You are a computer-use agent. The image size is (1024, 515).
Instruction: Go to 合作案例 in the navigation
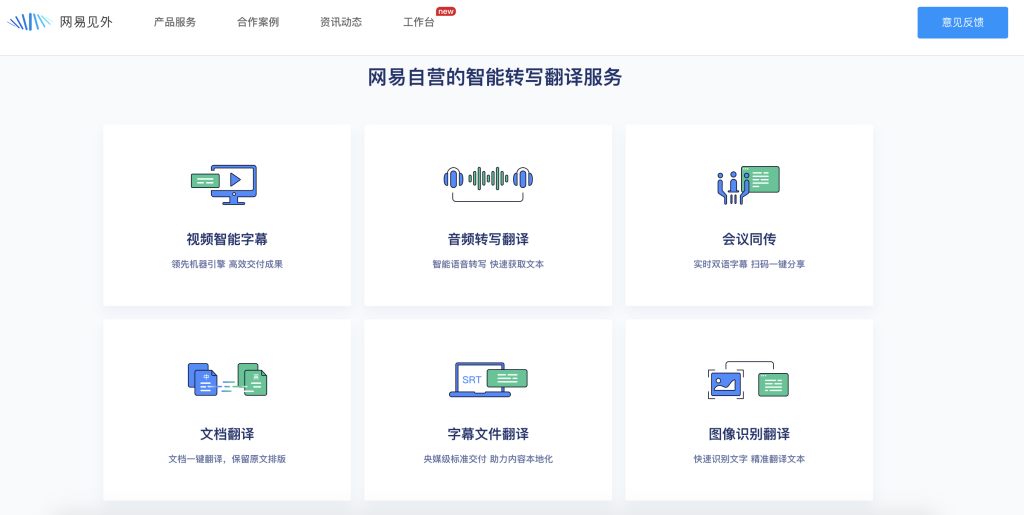tap(258, 22)
